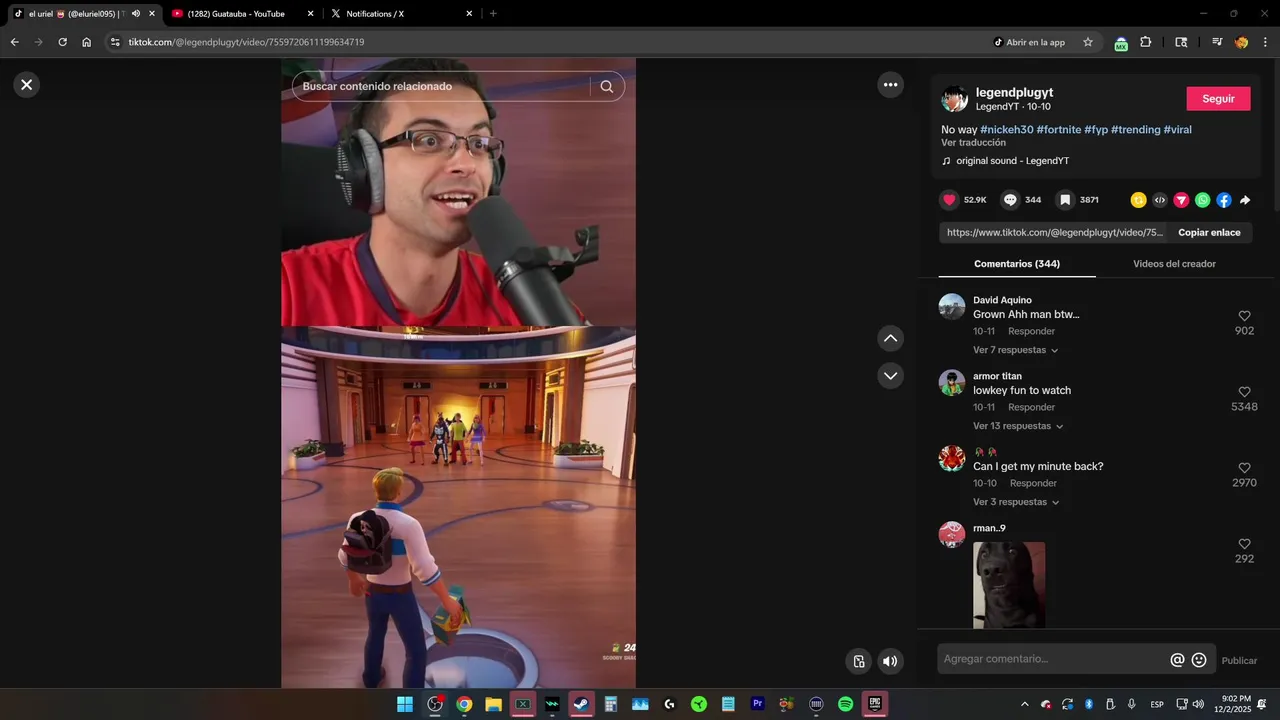This screenshot has height=720, width=1280.
Task: Open media controls in toolbar
Action: click(1217, 42)
